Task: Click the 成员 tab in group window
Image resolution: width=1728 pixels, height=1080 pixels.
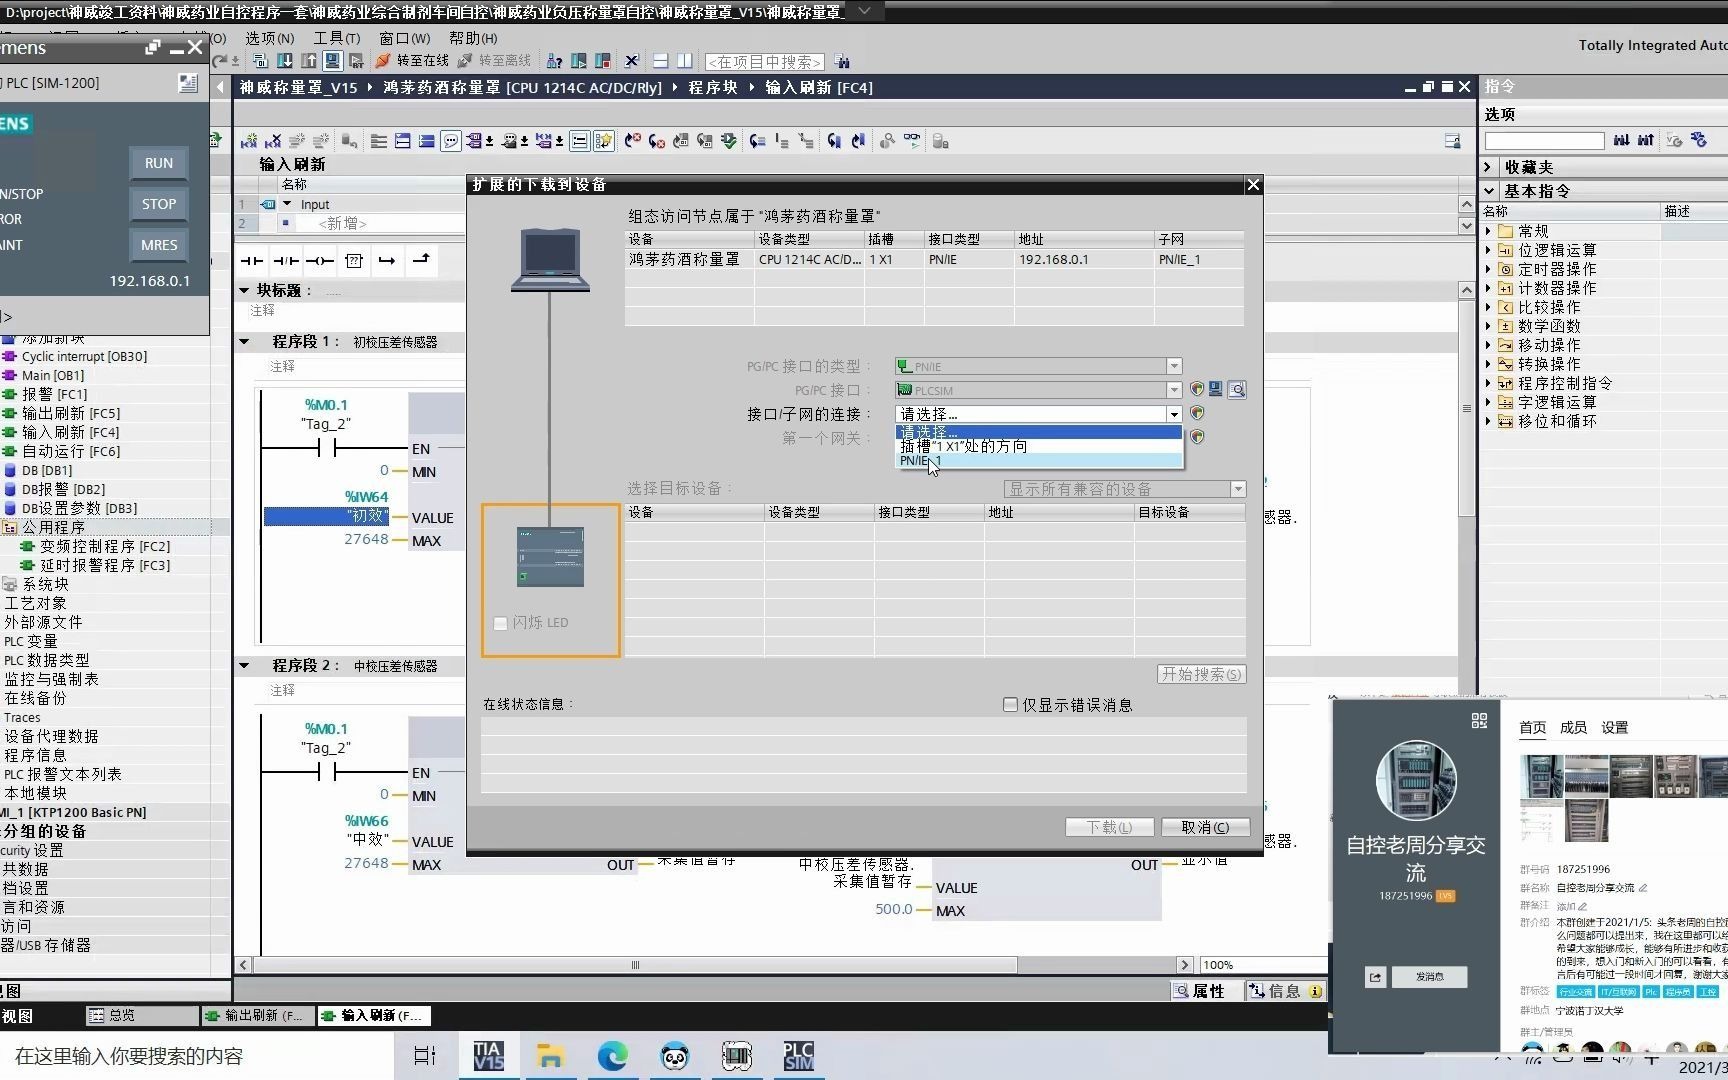Action: pyautogui.click(x=1573, y=728)
